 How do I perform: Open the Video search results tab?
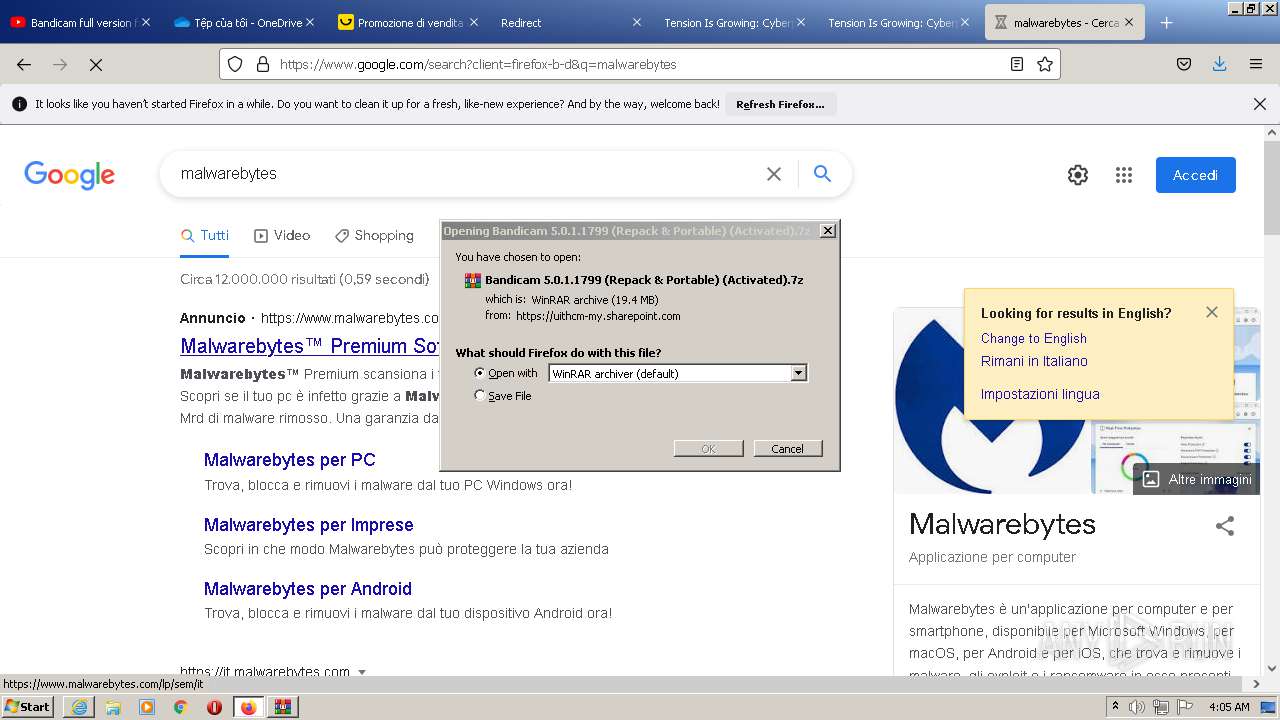(x=282, y=235)
